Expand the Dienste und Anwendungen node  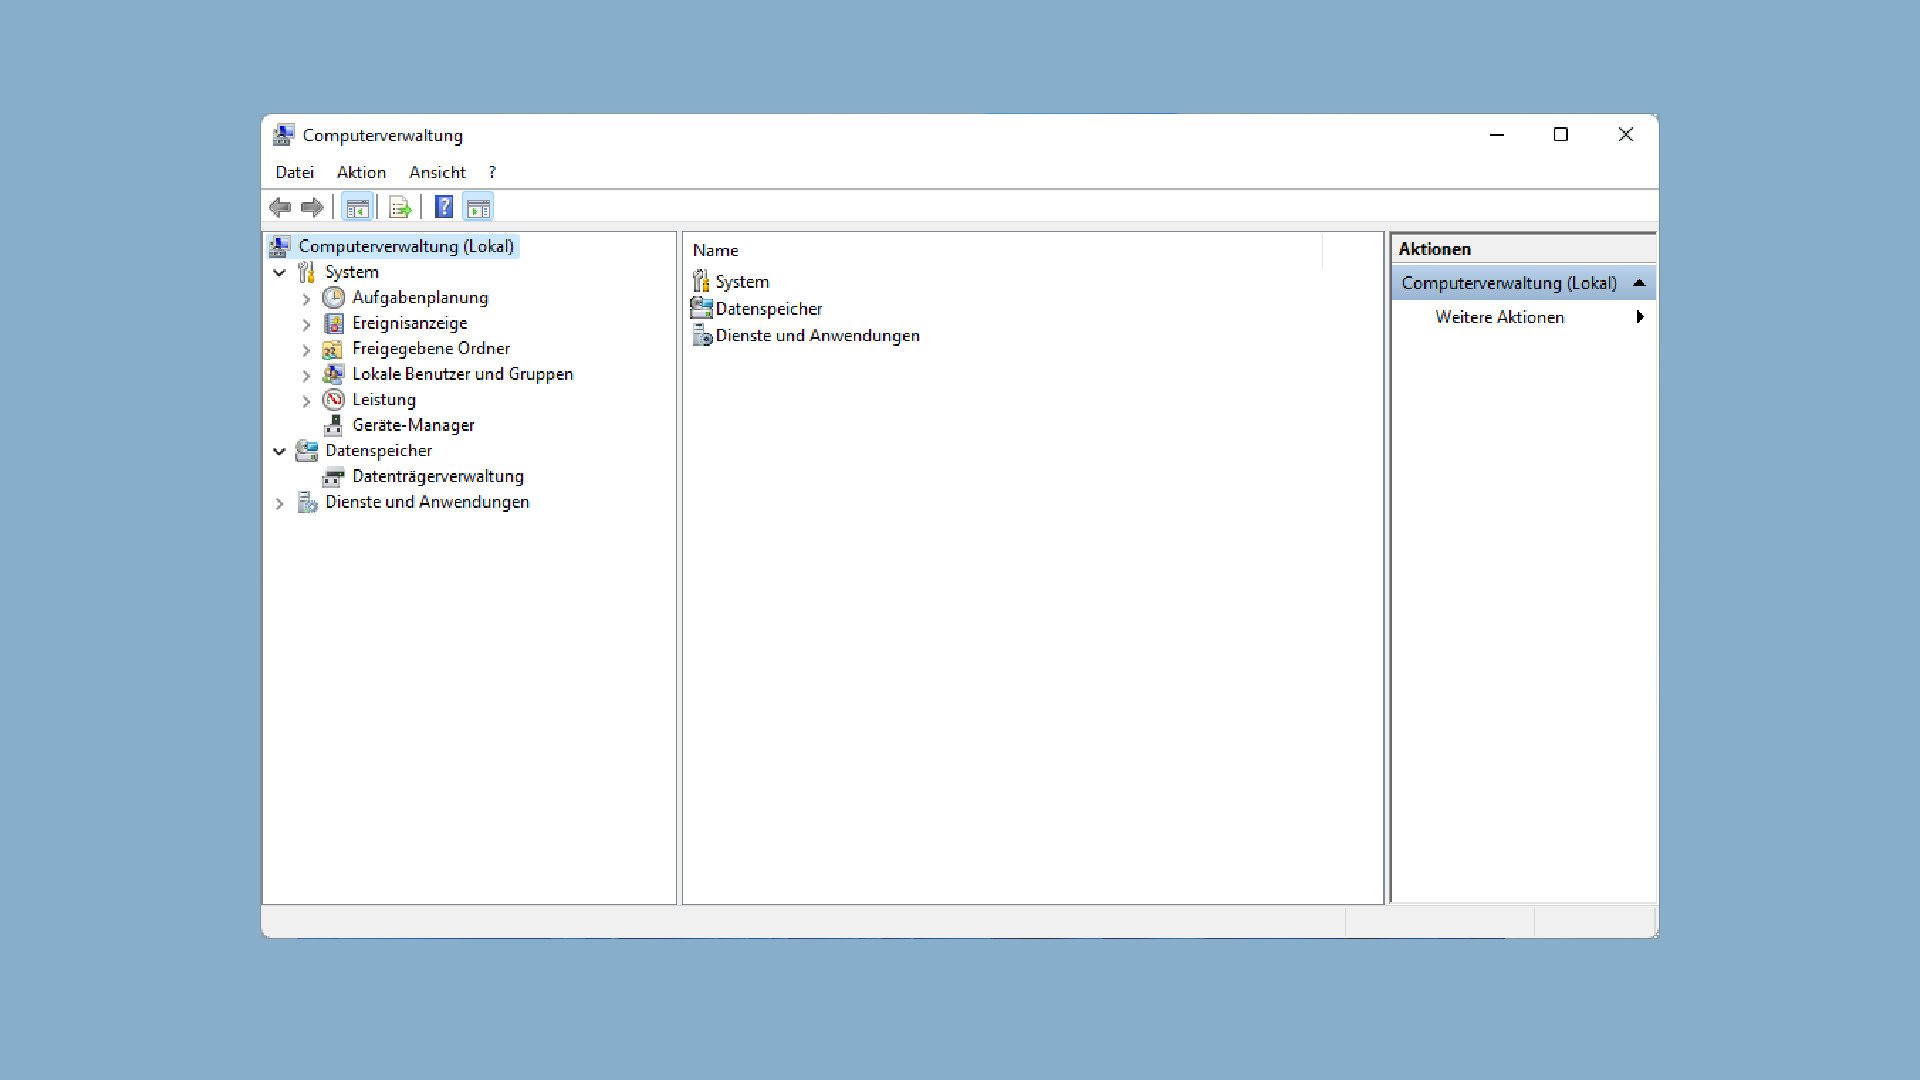pos(280,503)
